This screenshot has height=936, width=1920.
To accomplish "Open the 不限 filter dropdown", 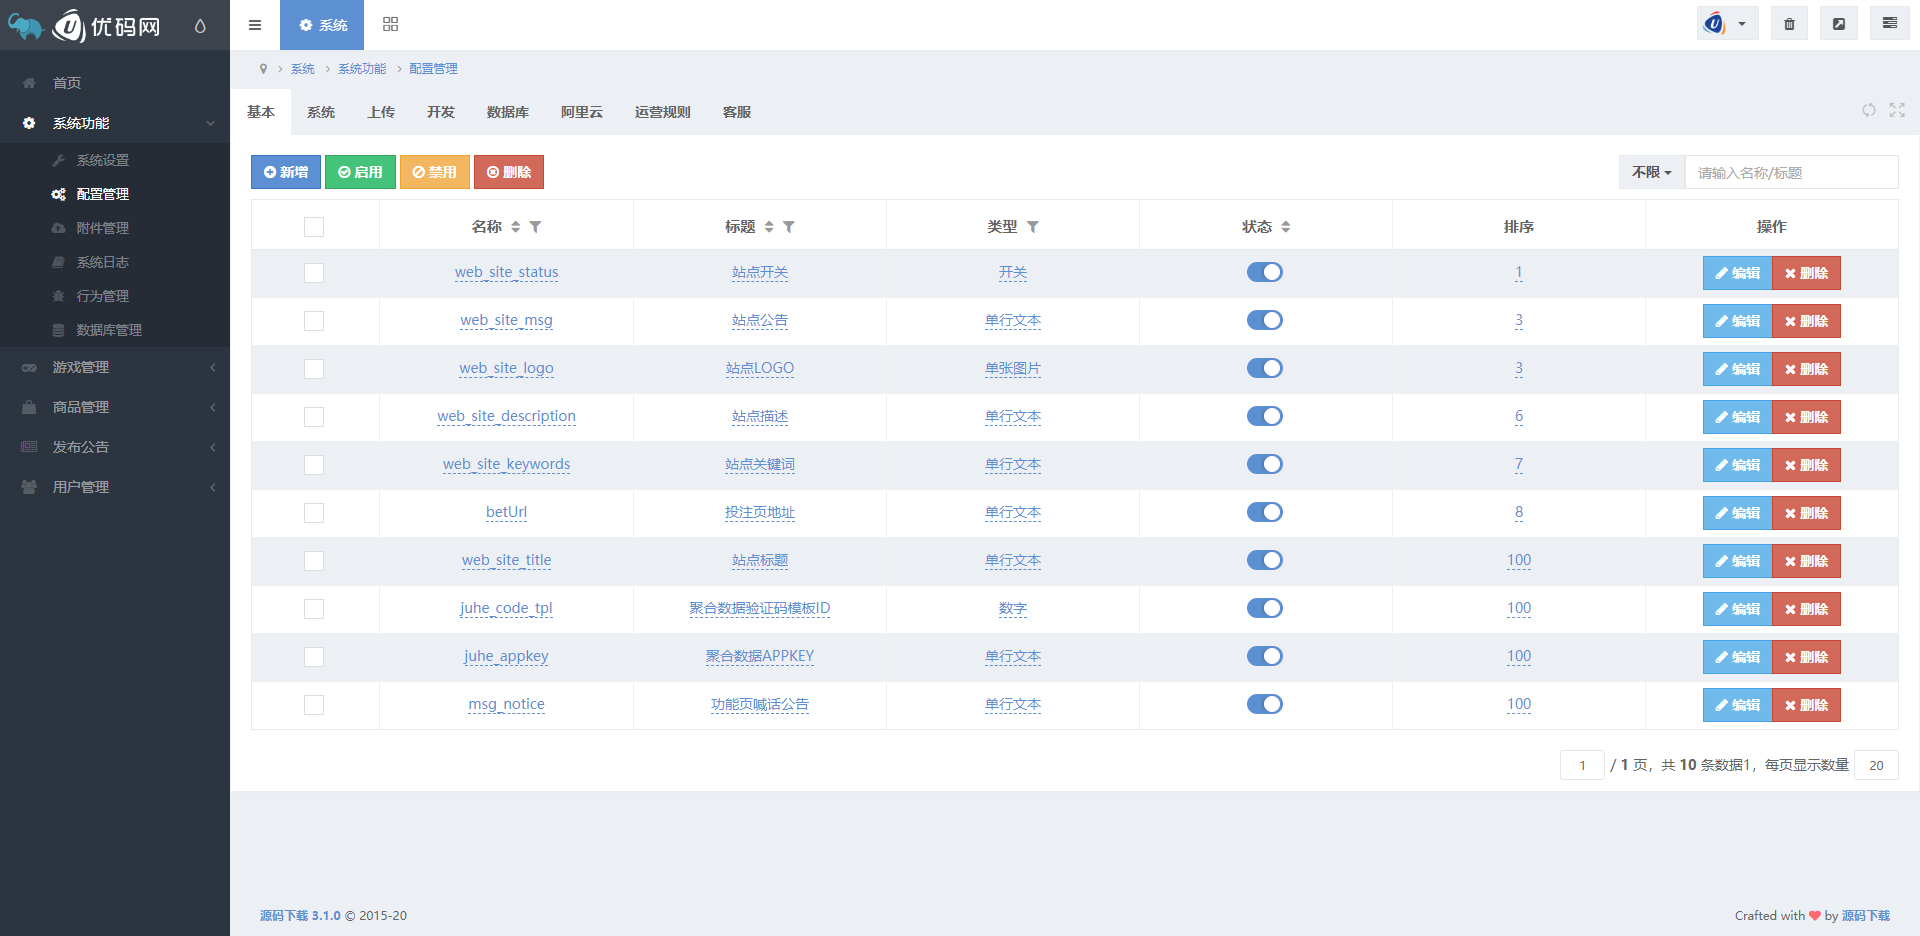I will [1650, 172].
